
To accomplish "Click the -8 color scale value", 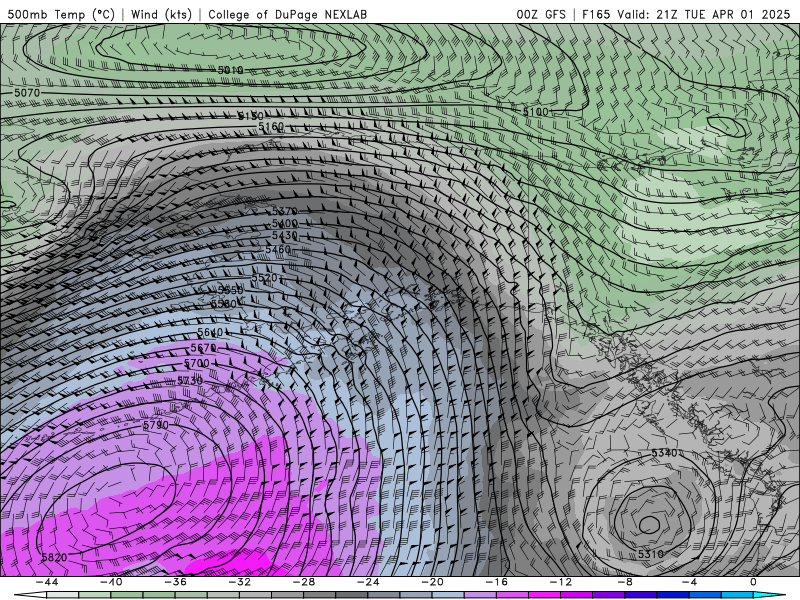I will click(x=625, y=582).
